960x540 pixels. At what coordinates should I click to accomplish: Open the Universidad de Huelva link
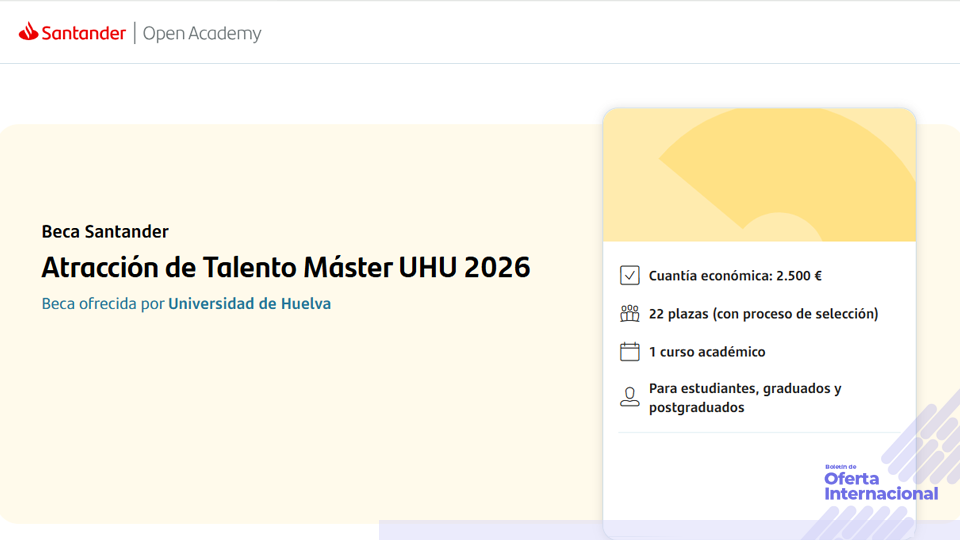[x=249, y=303]
